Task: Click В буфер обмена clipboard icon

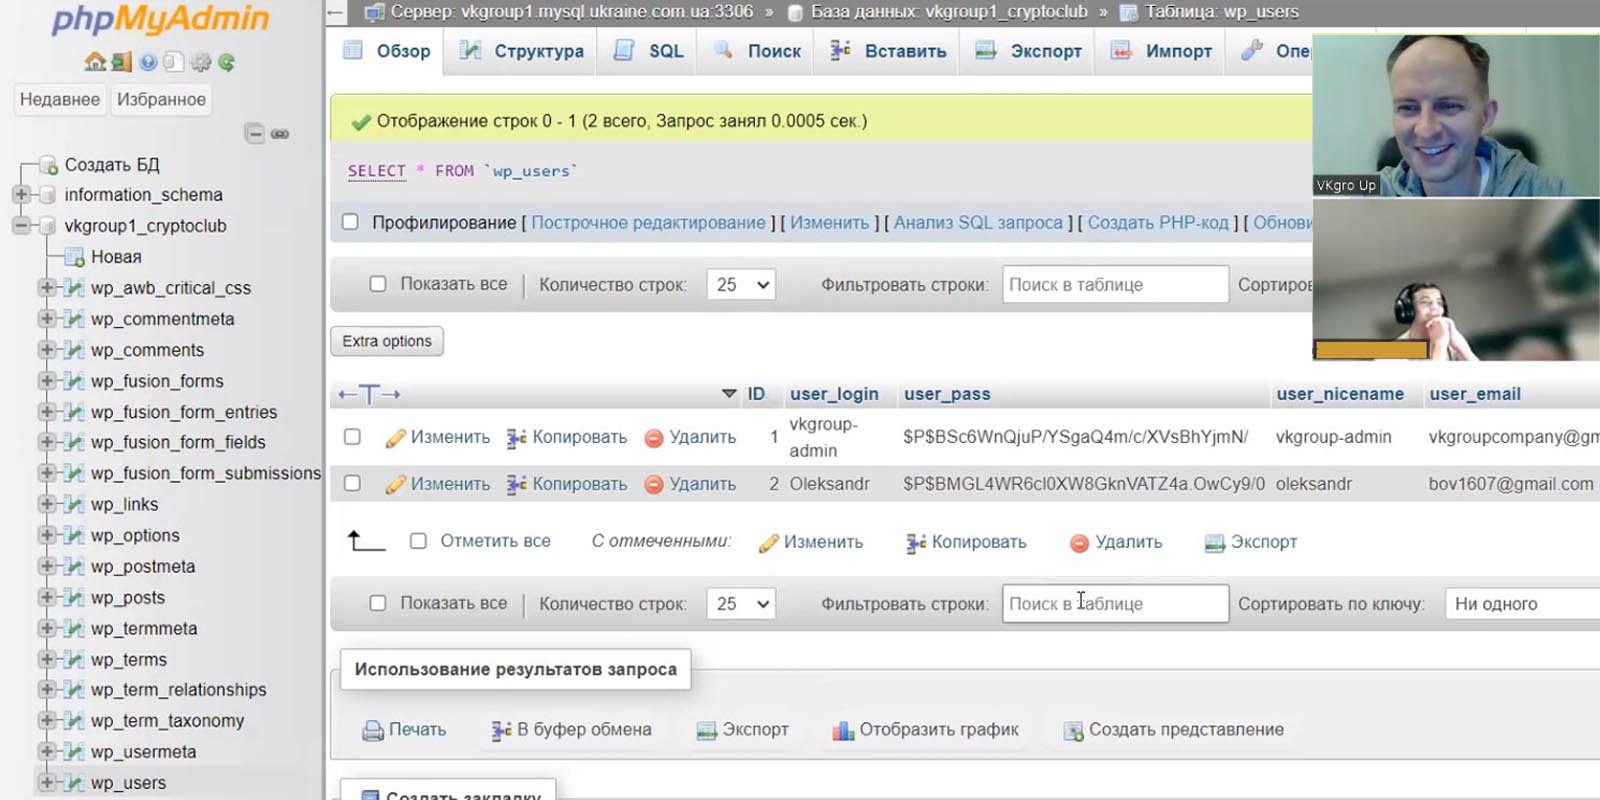Action: click(501, 731)
